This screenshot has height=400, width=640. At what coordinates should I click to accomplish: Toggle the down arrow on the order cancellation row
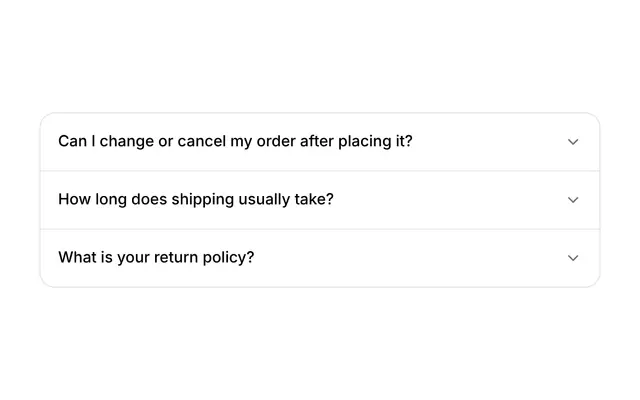tap(573, 142)
